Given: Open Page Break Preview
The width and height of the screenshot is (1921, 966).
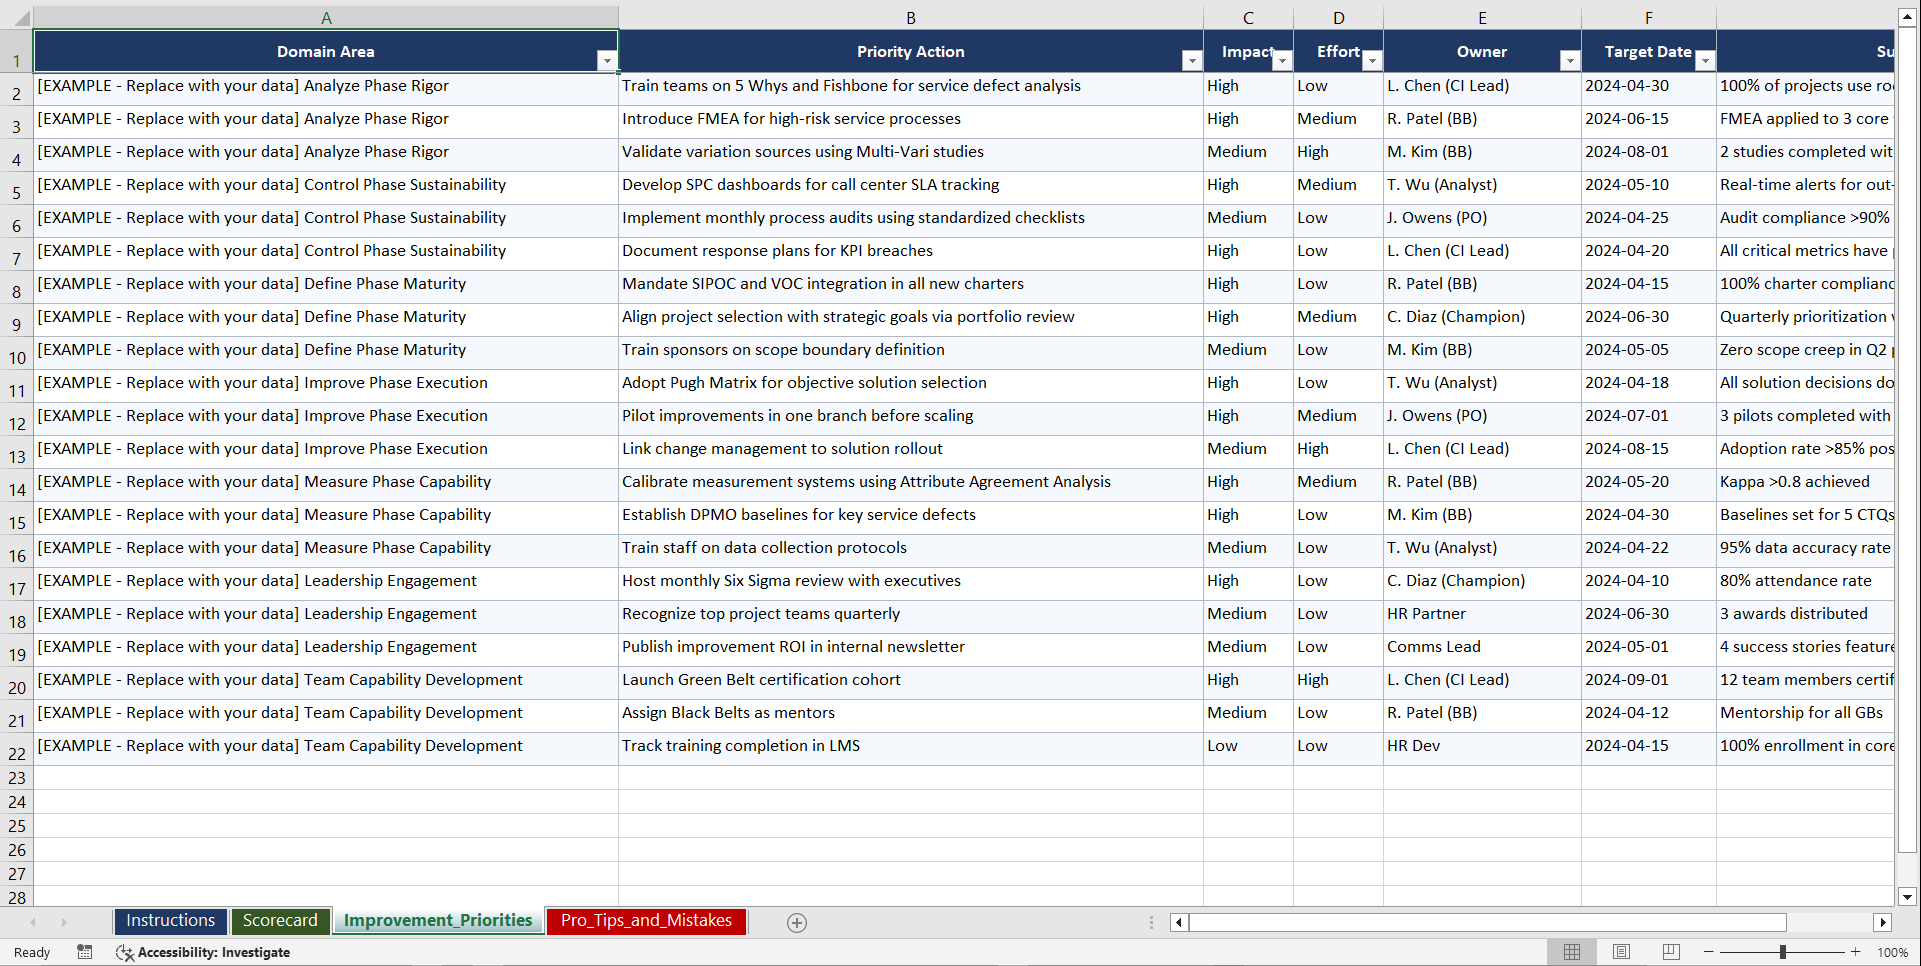Looking at the screenshot, I should (x=1670, y=952).
